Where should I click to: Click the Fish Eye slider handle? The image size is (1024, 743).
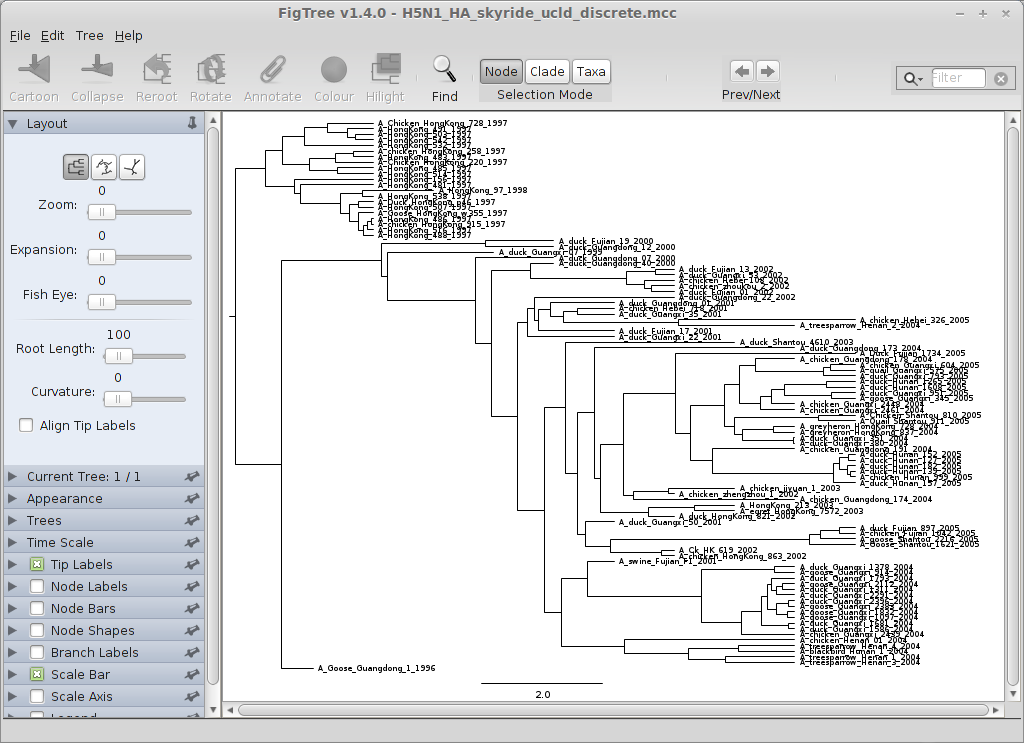click(102, 302)
